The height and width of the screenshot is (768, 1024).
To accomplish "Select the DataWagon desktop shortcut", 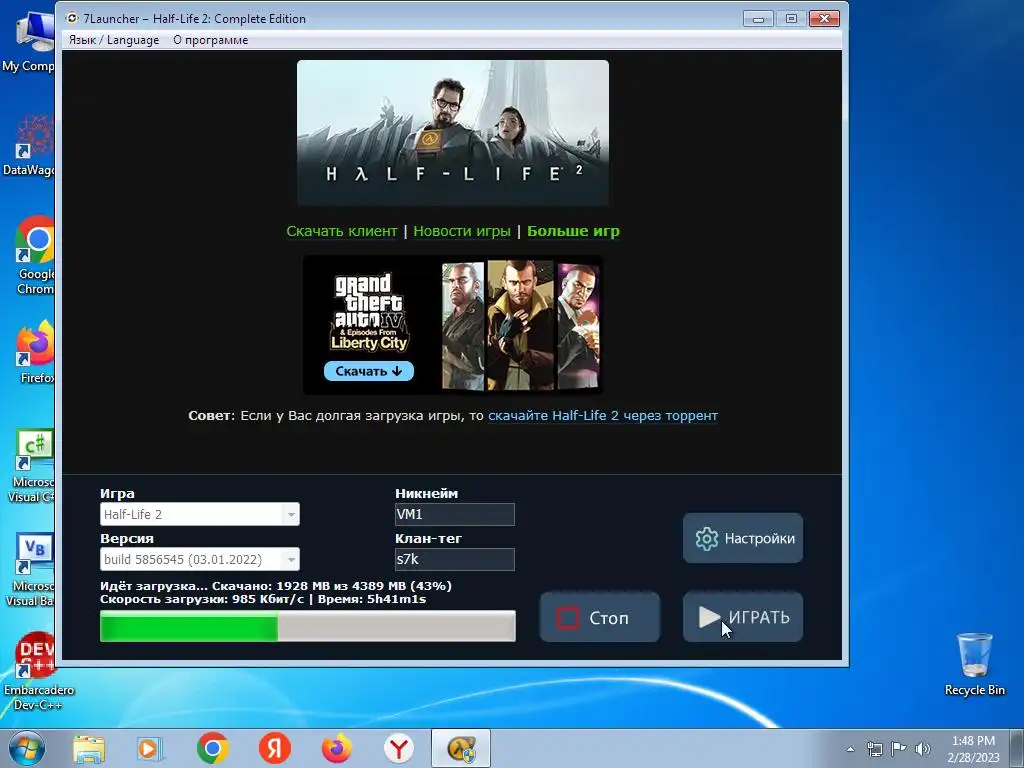I will (29, 145).
